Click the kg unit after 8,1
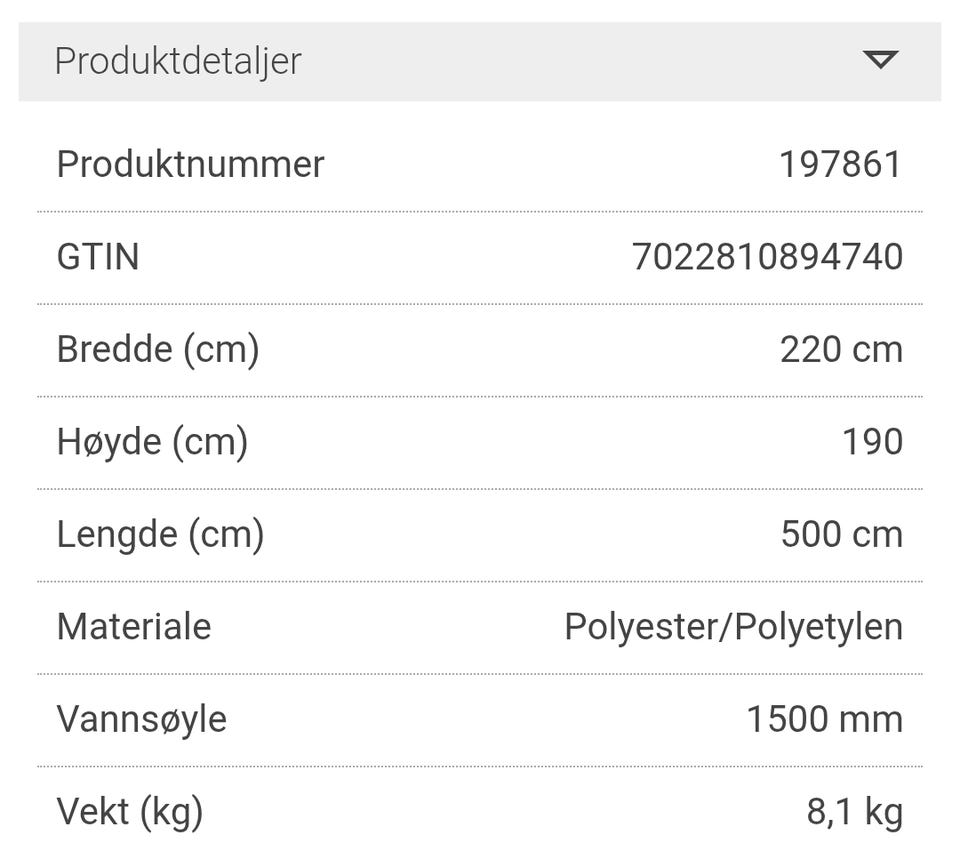This screenshot has height=851, width=960. click(882, 812)
